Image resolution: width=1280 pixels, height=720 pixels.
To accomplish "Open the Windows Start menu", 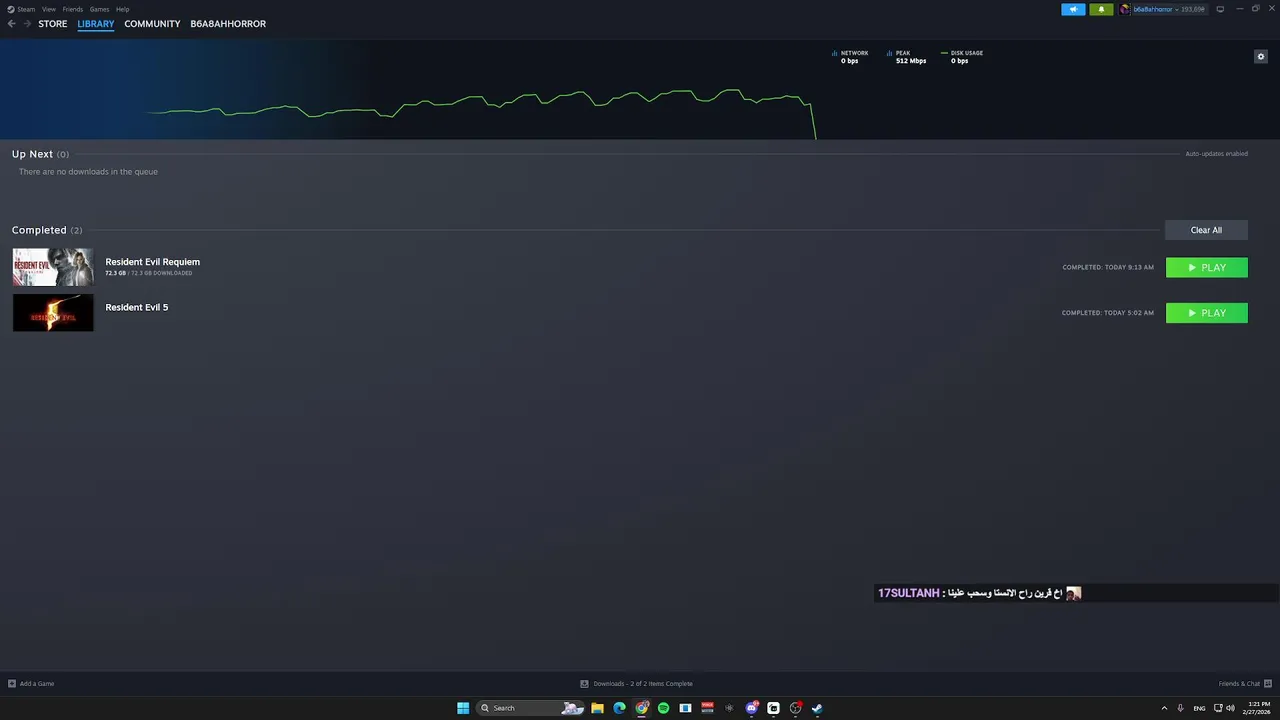I will 463,708.
